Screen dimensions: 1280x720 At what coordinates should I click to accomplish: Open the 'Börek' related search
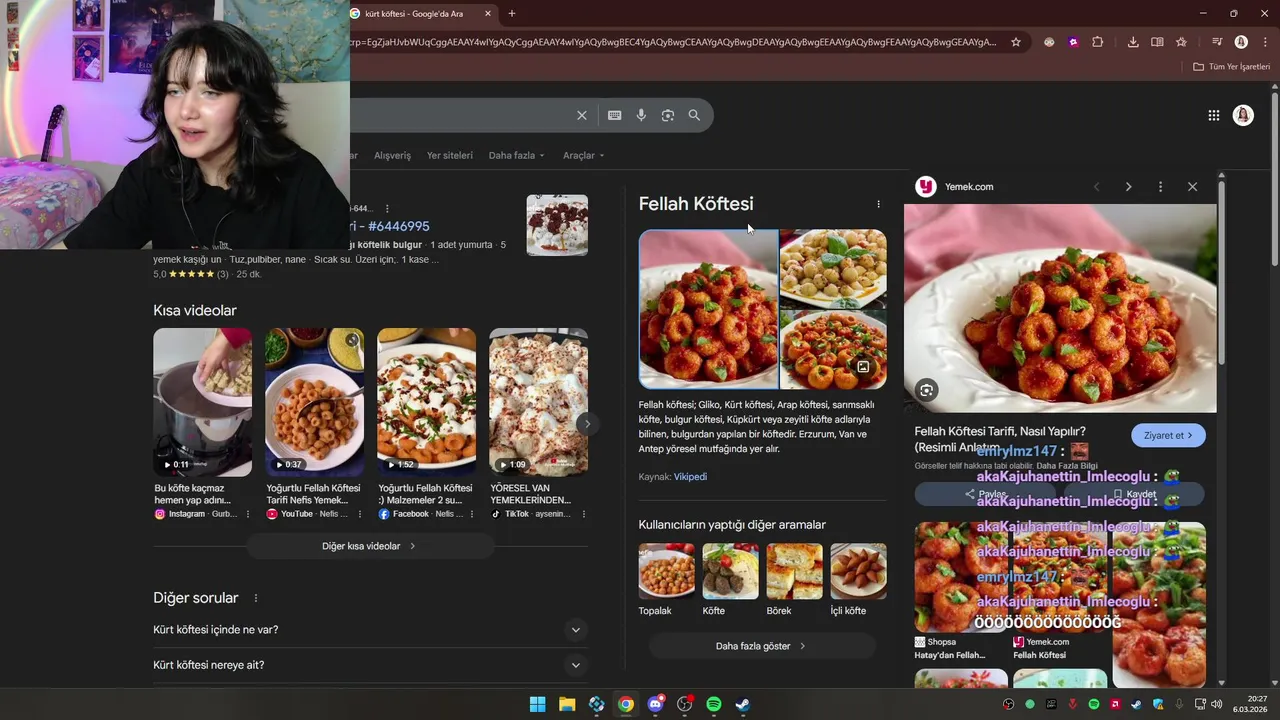point(794,581)
